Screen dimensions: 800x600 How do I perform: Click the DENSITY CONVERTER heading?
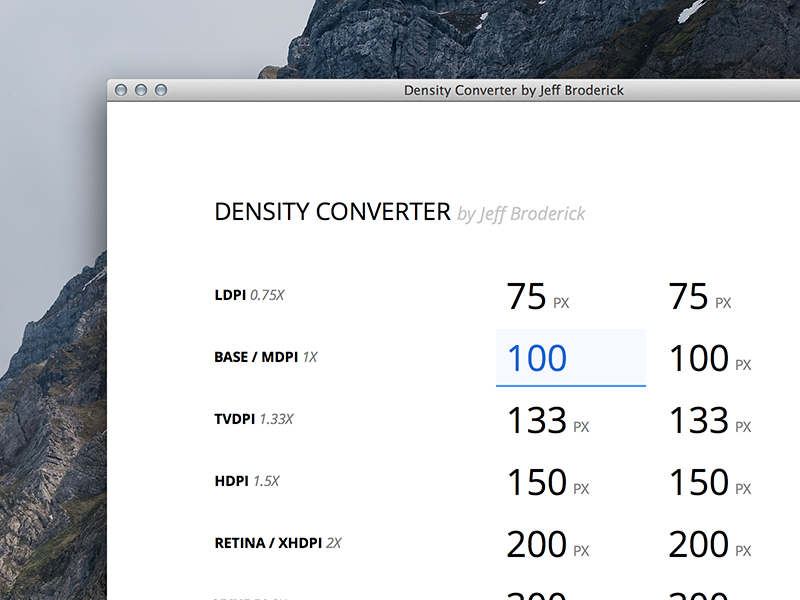pos(331,211)
